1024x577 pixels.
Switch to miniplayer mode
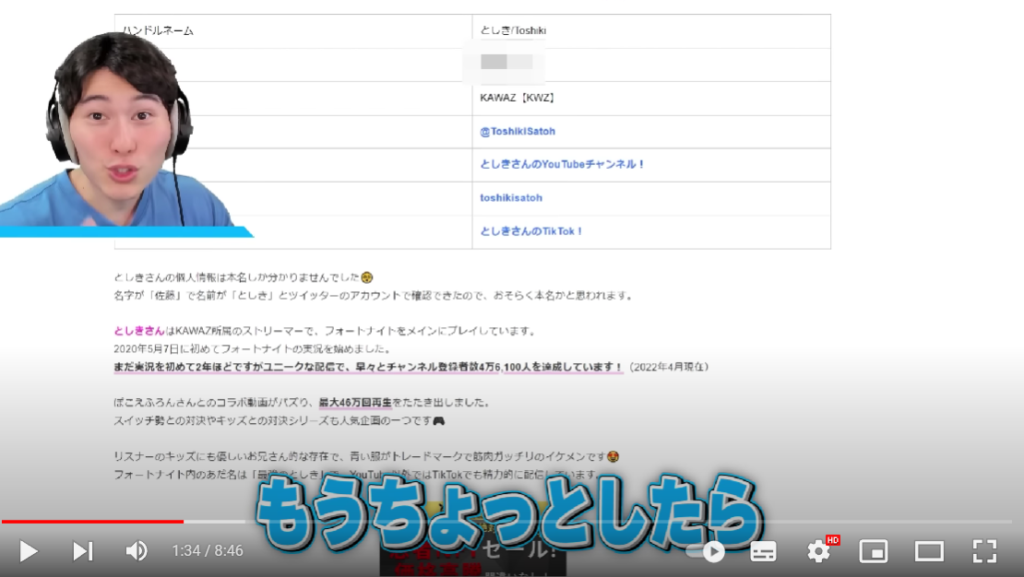(x=873, y=552)
